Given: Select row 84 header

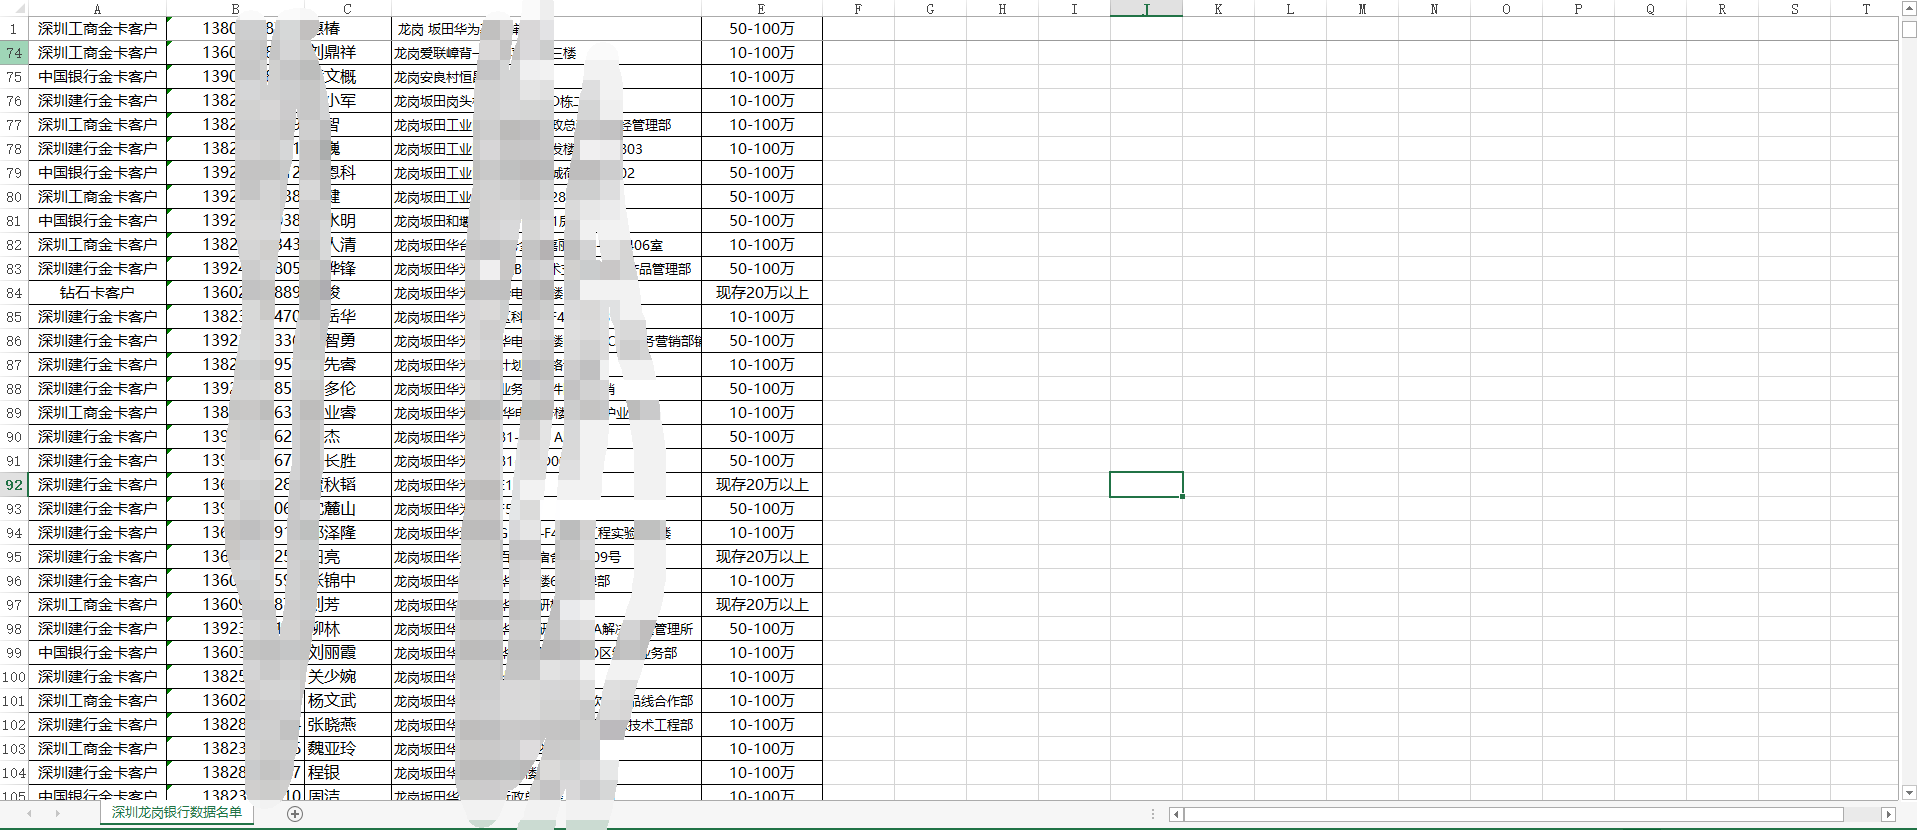Looking at the screenshot, I should pyautogui.click(x=14, y=293).
